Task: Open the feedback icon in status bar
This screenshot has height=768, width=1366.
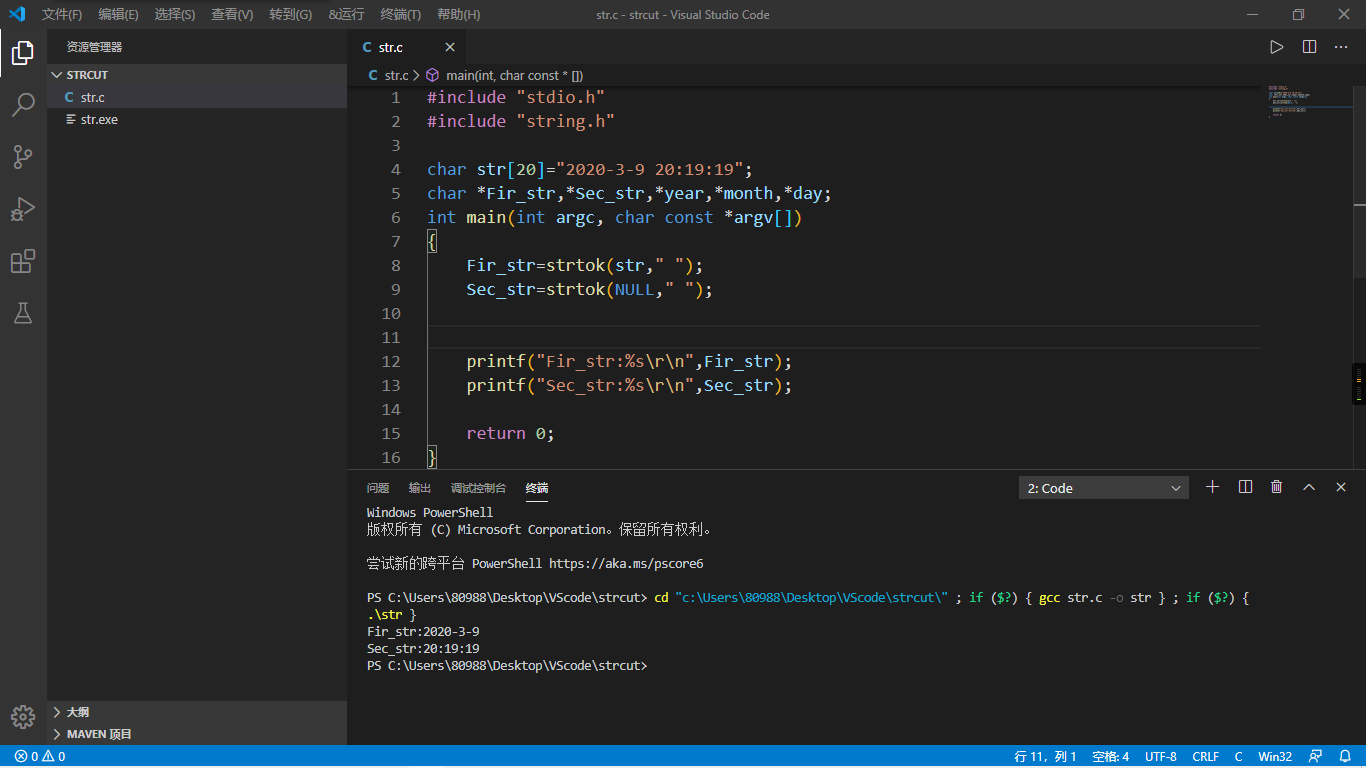Action: [x=1315, y=757]
